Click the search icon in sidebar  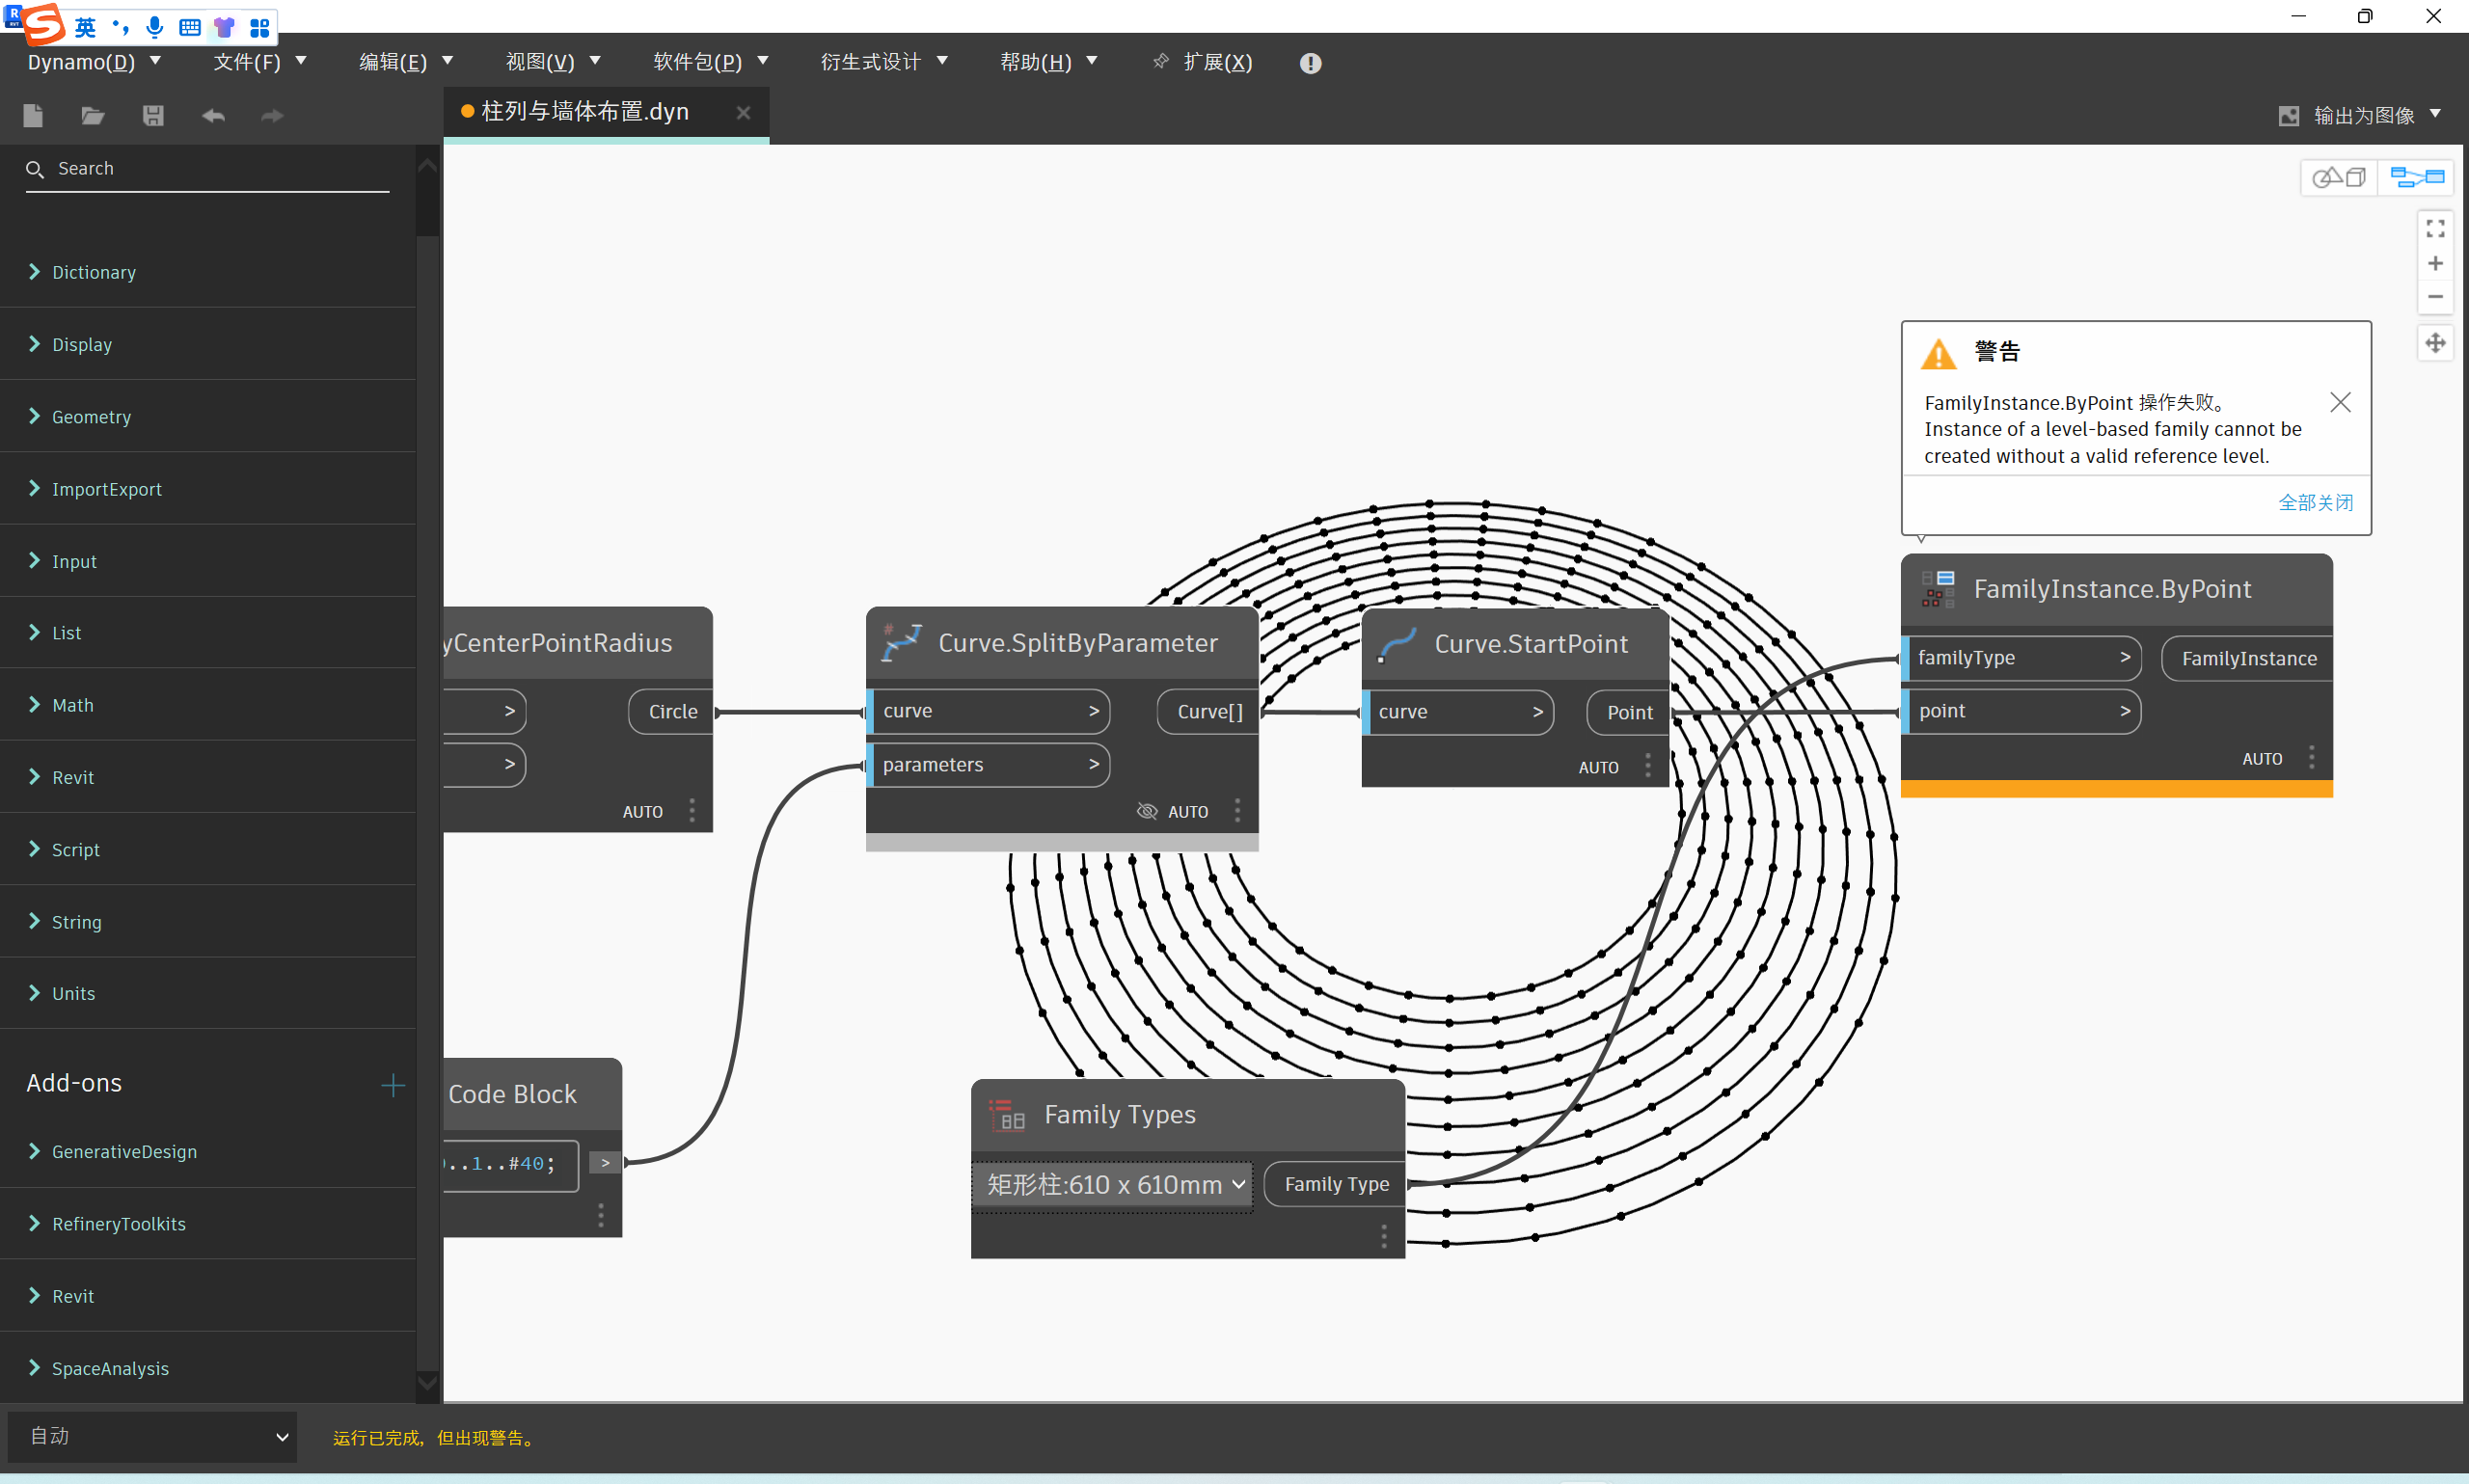click(x=36, y=168)
